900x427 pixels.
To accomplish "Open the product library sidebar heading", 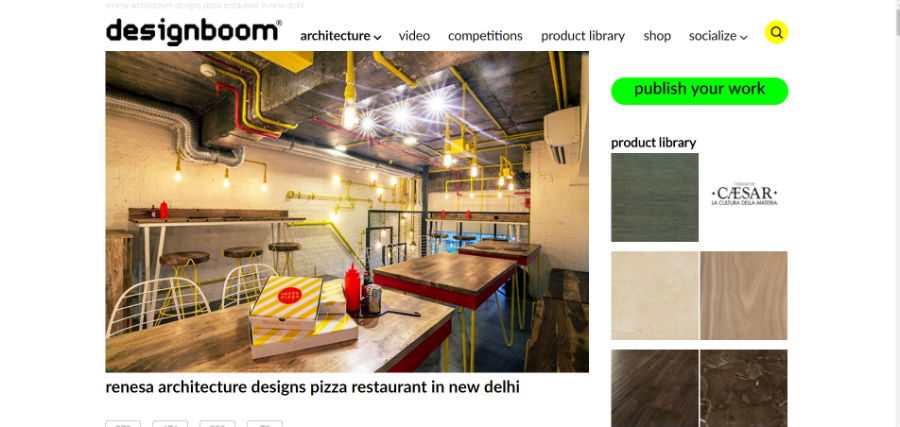I will pyautogui.click(x=653, y=142).
